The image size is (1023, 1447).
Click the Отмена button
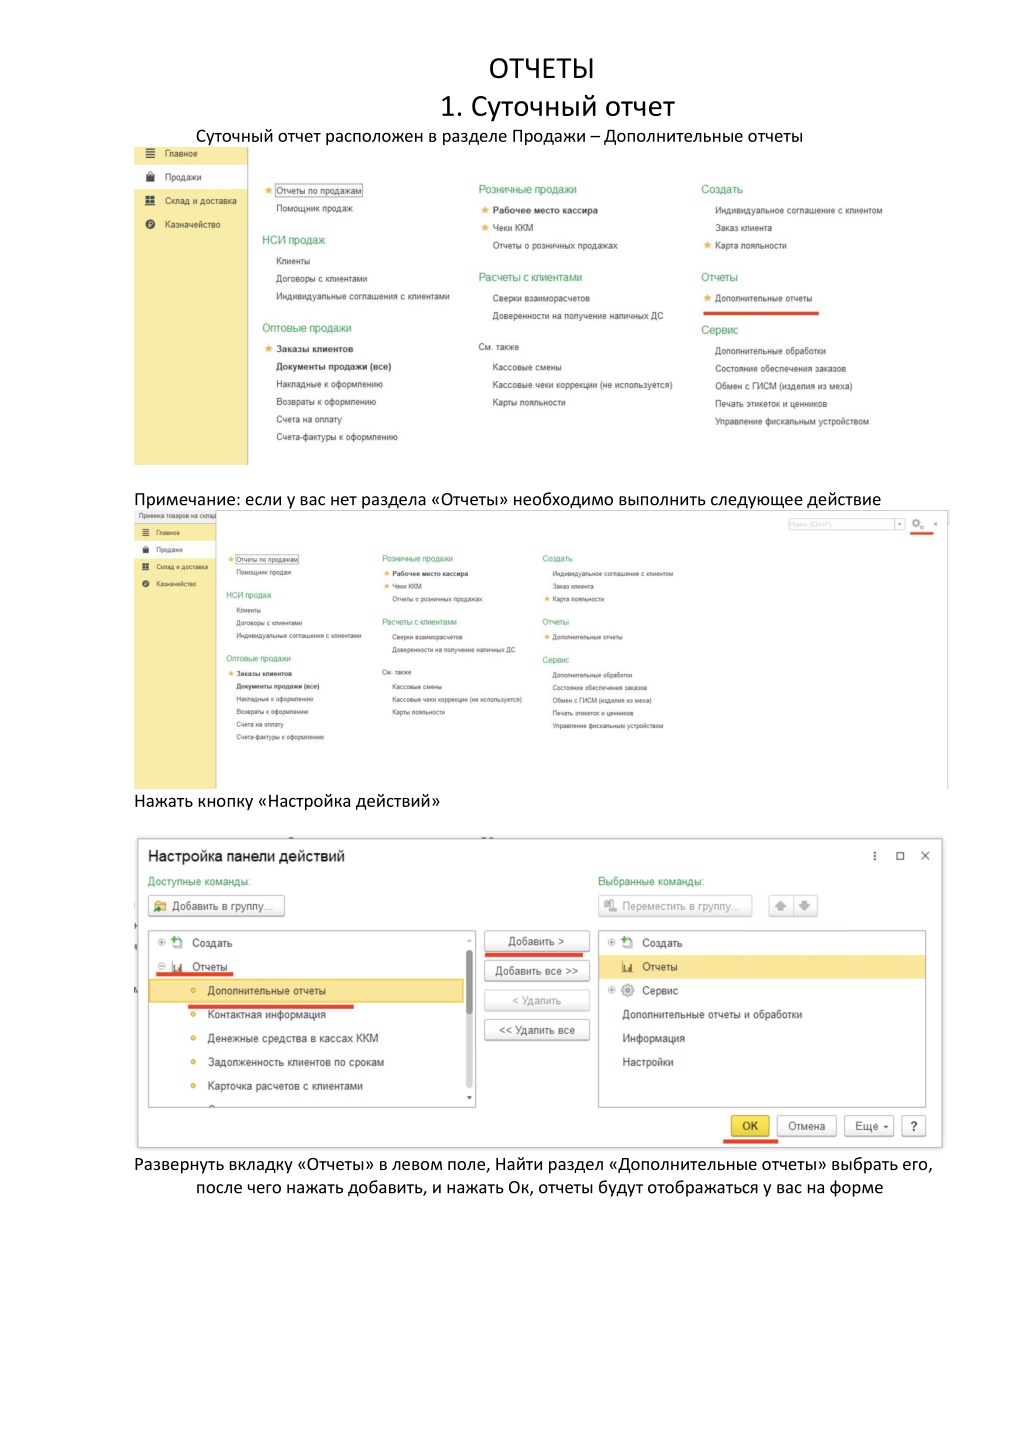coord(807,1126)
